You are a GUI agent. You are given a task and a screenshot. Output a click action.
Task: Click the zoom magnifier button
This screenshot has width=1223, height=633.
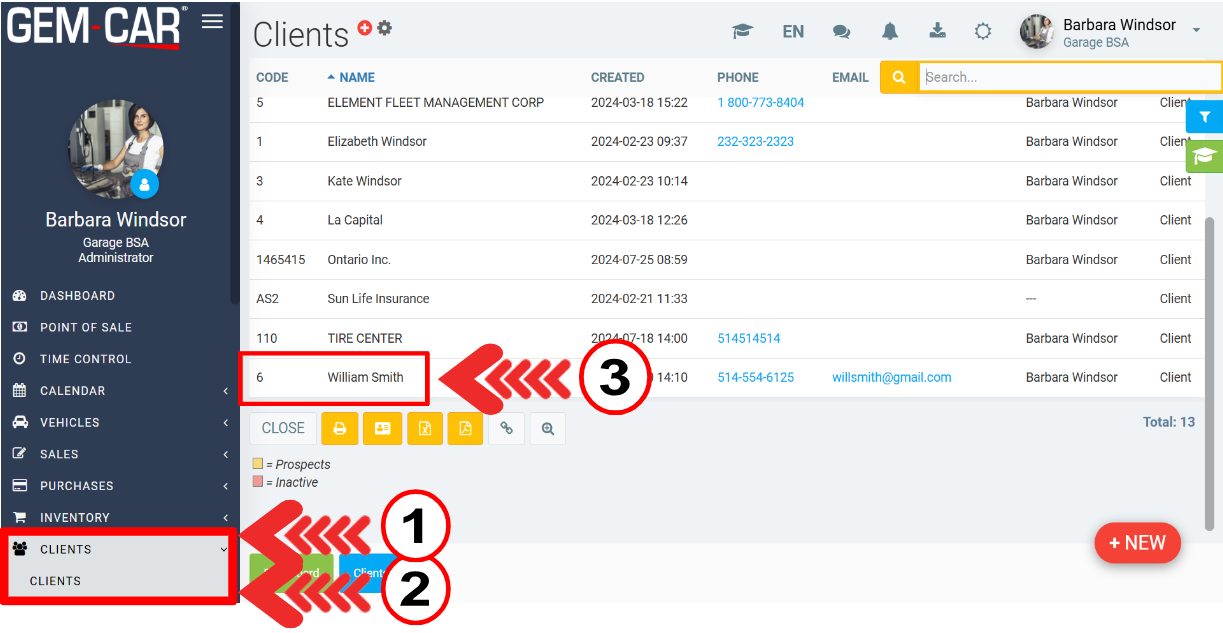coord(547,428)
